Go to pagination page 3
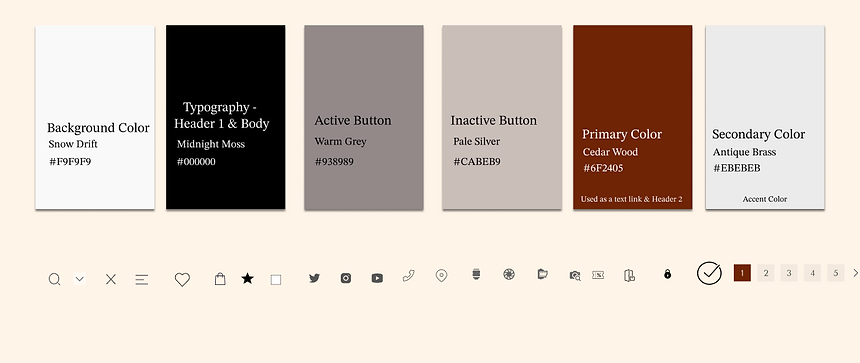Viewport: 860px width, 363px height. coord(789,273)
